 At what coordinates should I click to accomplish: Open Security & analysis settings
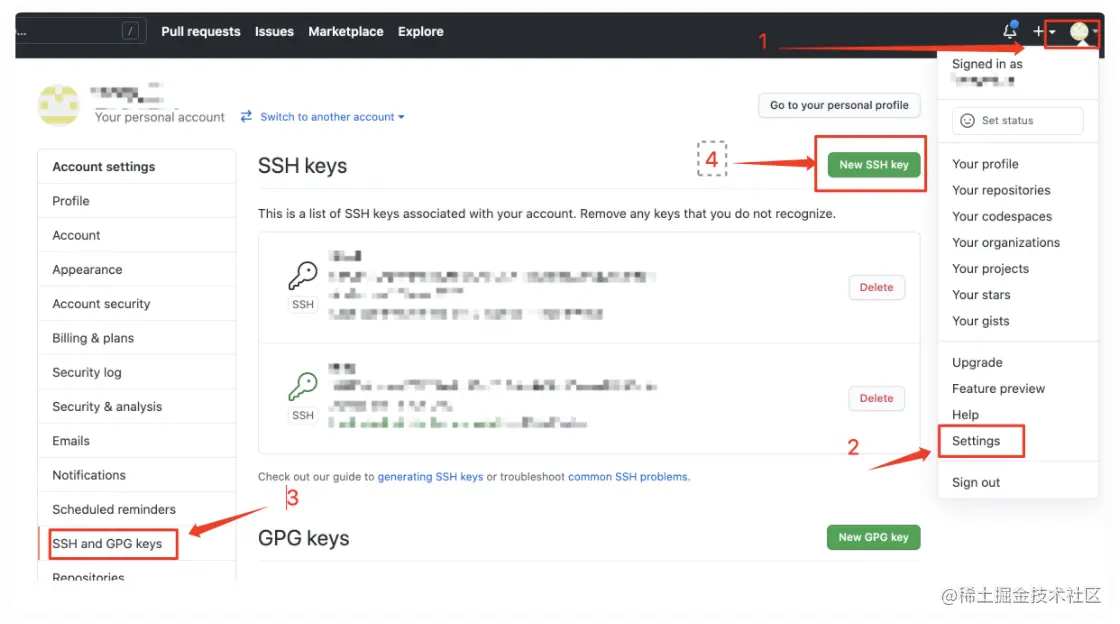click(x=136, y=406)
